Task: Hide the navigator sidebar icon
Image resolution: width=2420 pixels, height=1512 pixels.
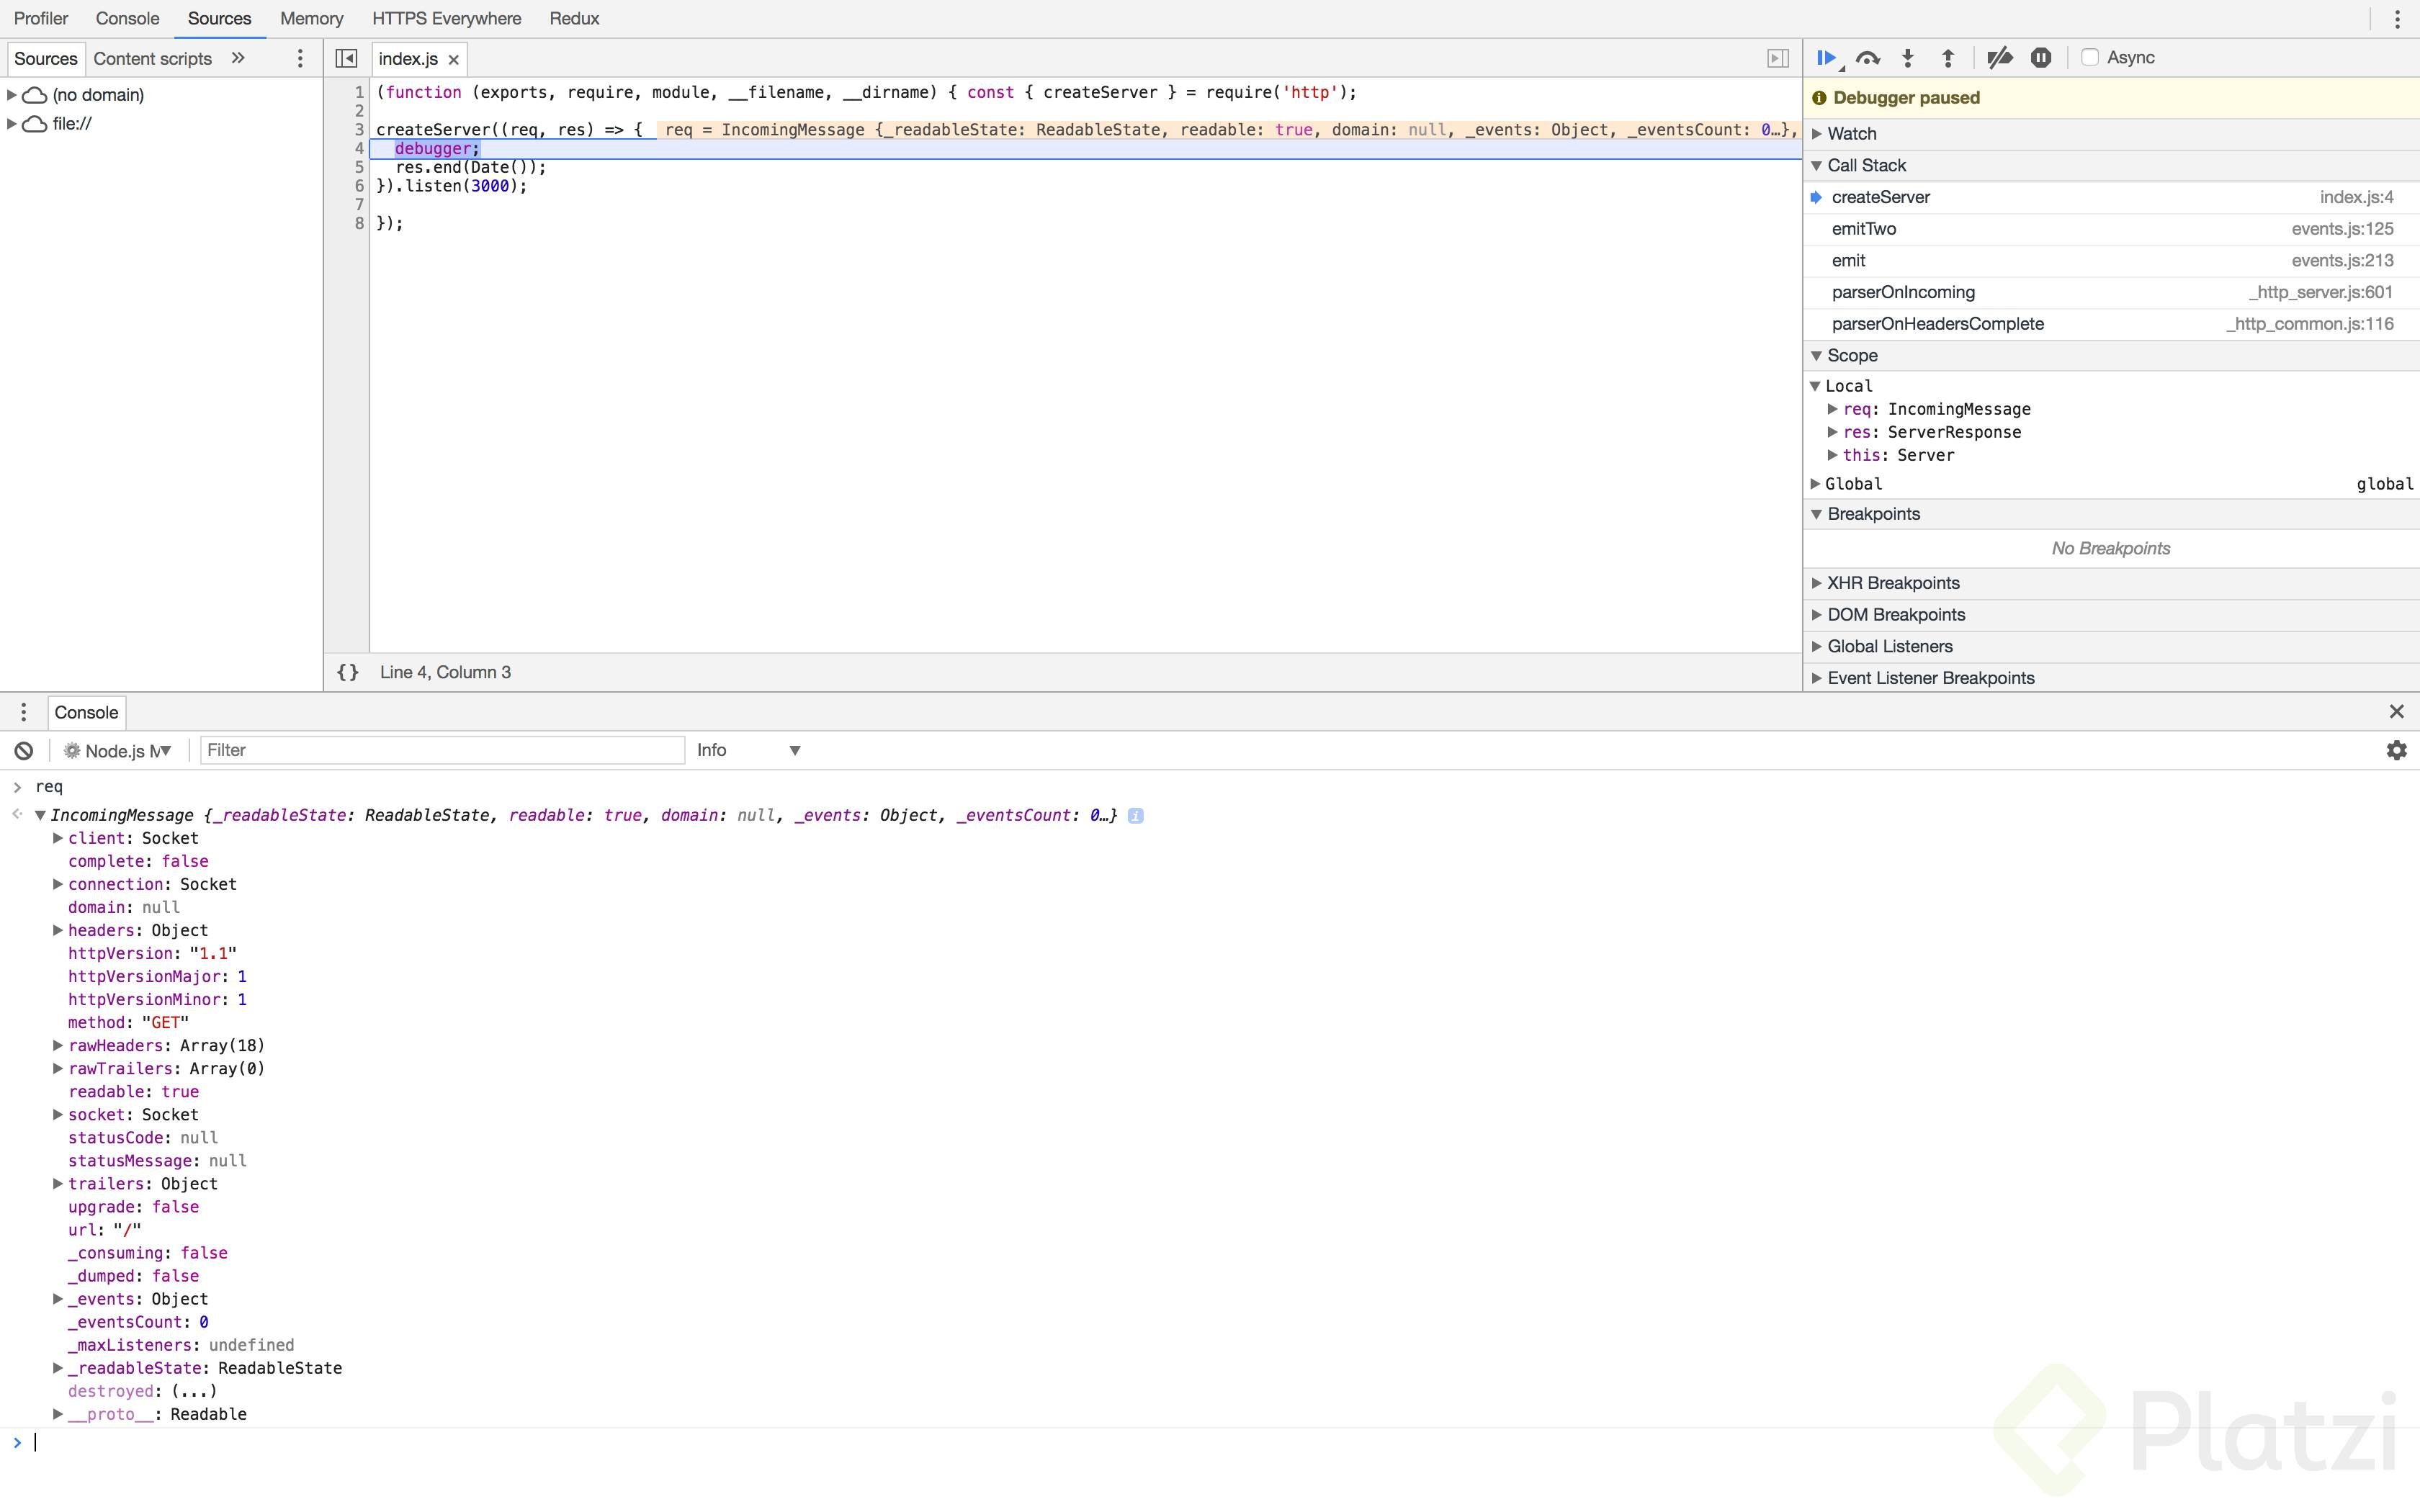Action: tap(346, 58)
